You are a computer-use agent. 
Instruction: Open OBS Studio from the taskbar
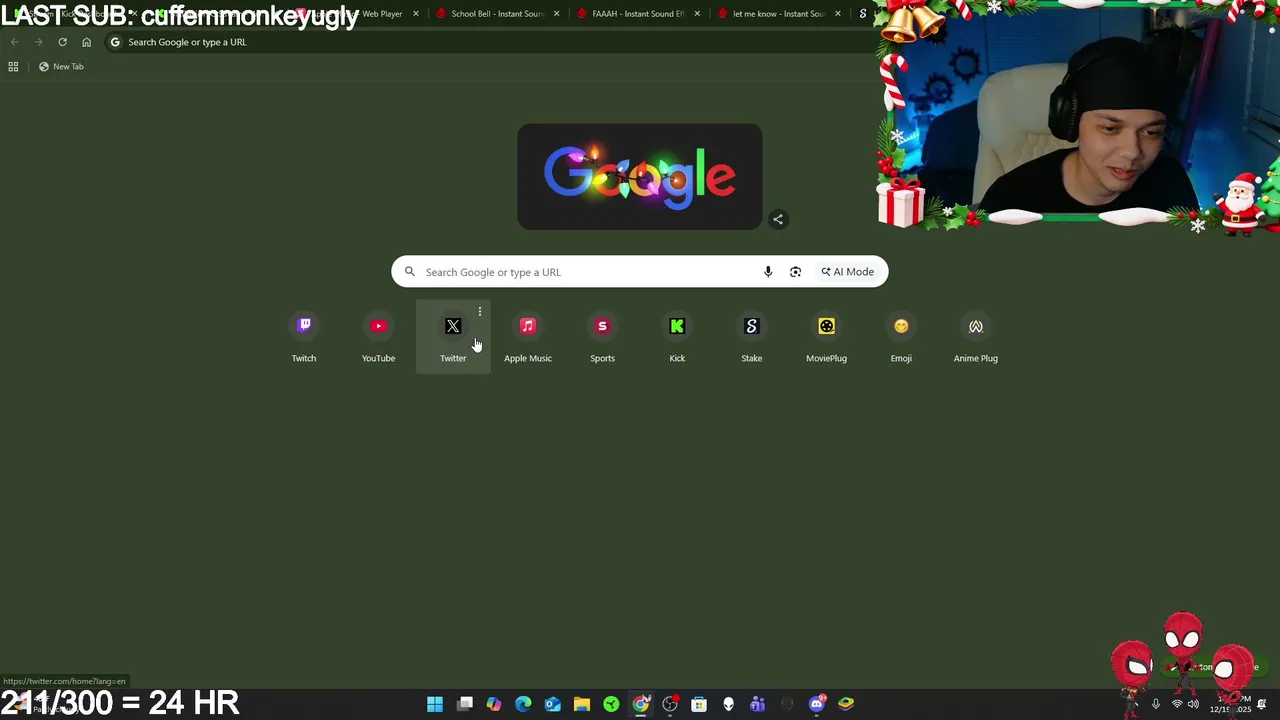pos(670,704)
